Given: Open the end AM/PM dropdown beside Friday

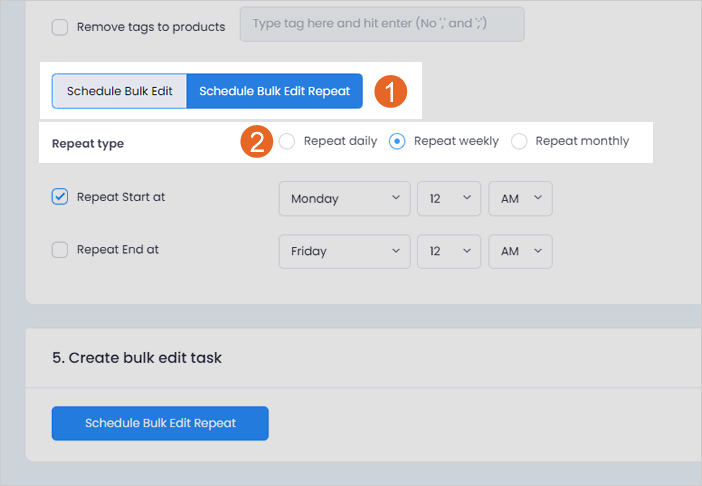Looking at the screenshot, I should pos(520,252).
